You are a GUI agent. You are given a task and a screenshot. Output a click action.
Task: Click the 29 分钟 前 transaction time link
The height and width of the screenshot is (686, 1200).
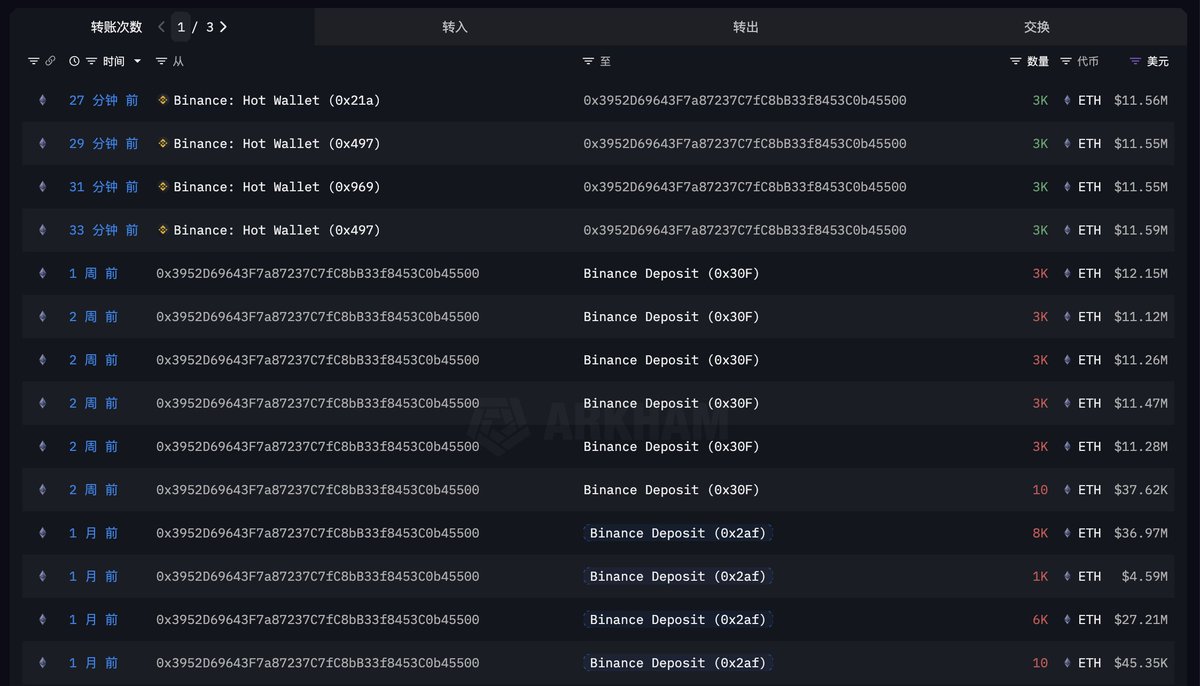pyautogui.click(x=104, y=144)
